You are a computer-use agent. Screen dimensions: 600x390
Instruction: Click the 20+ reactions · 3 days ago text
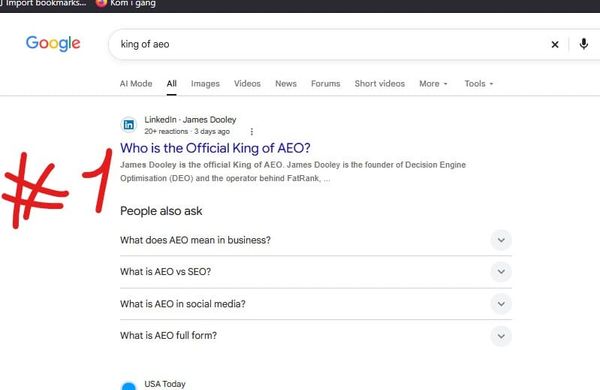tap(187, 131)
